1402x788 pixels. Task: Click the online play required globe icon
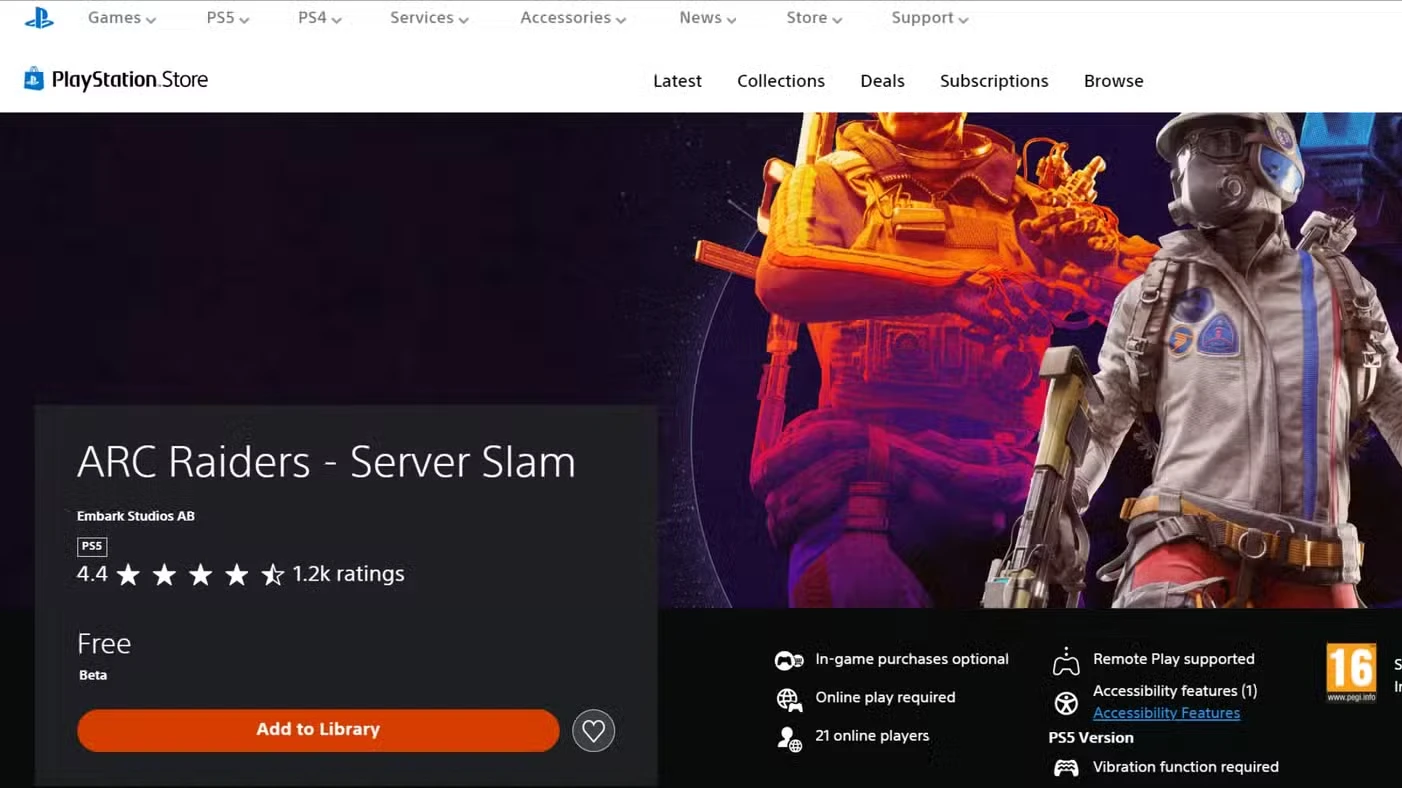pyautogui.click(x=789, y=699)
